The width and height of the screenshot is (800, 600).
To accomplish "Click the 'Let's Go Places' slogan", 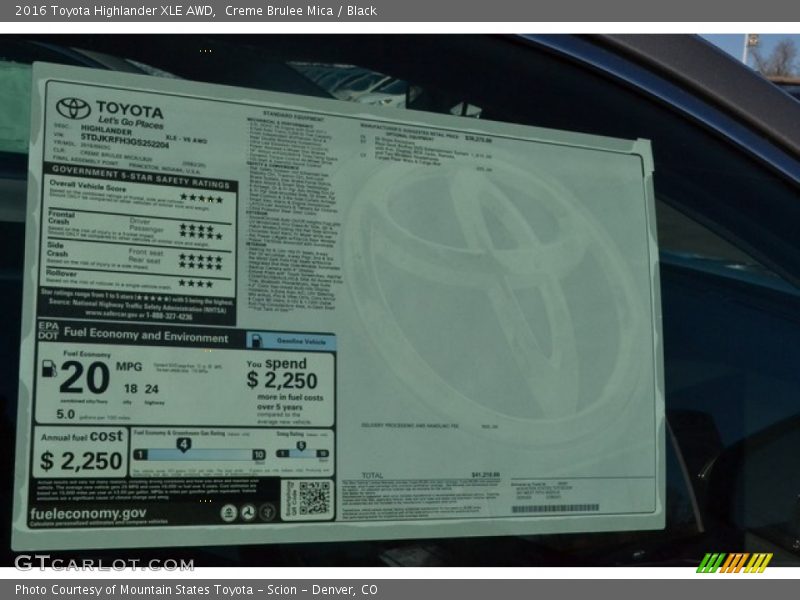I will click(131, 122).
